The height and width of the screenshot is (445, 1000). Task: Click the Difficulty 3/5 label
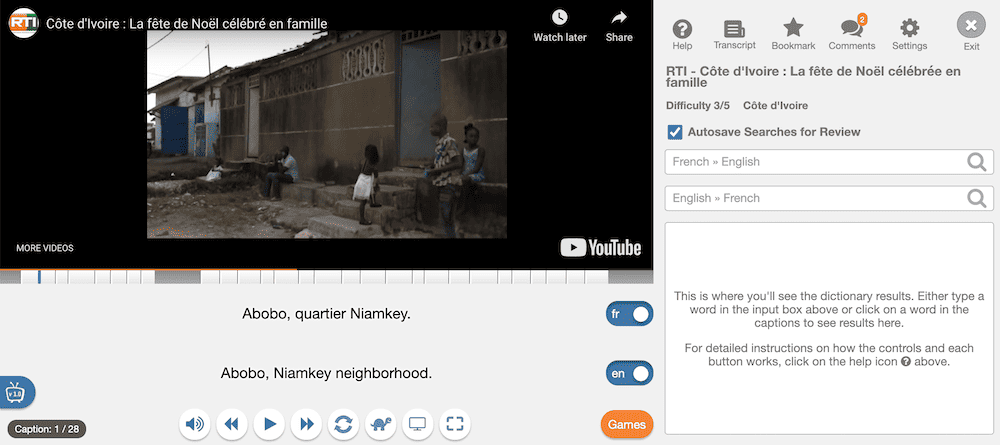point(698,106)
